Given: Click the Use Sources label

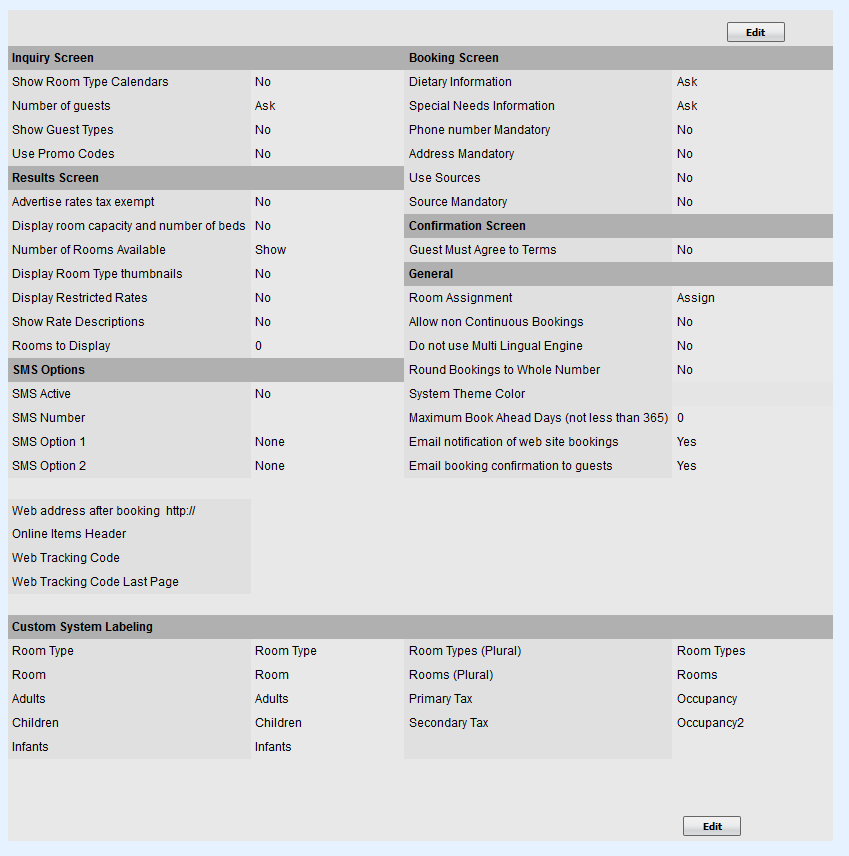Looking at the screenshot, I should tap(444, 178).
